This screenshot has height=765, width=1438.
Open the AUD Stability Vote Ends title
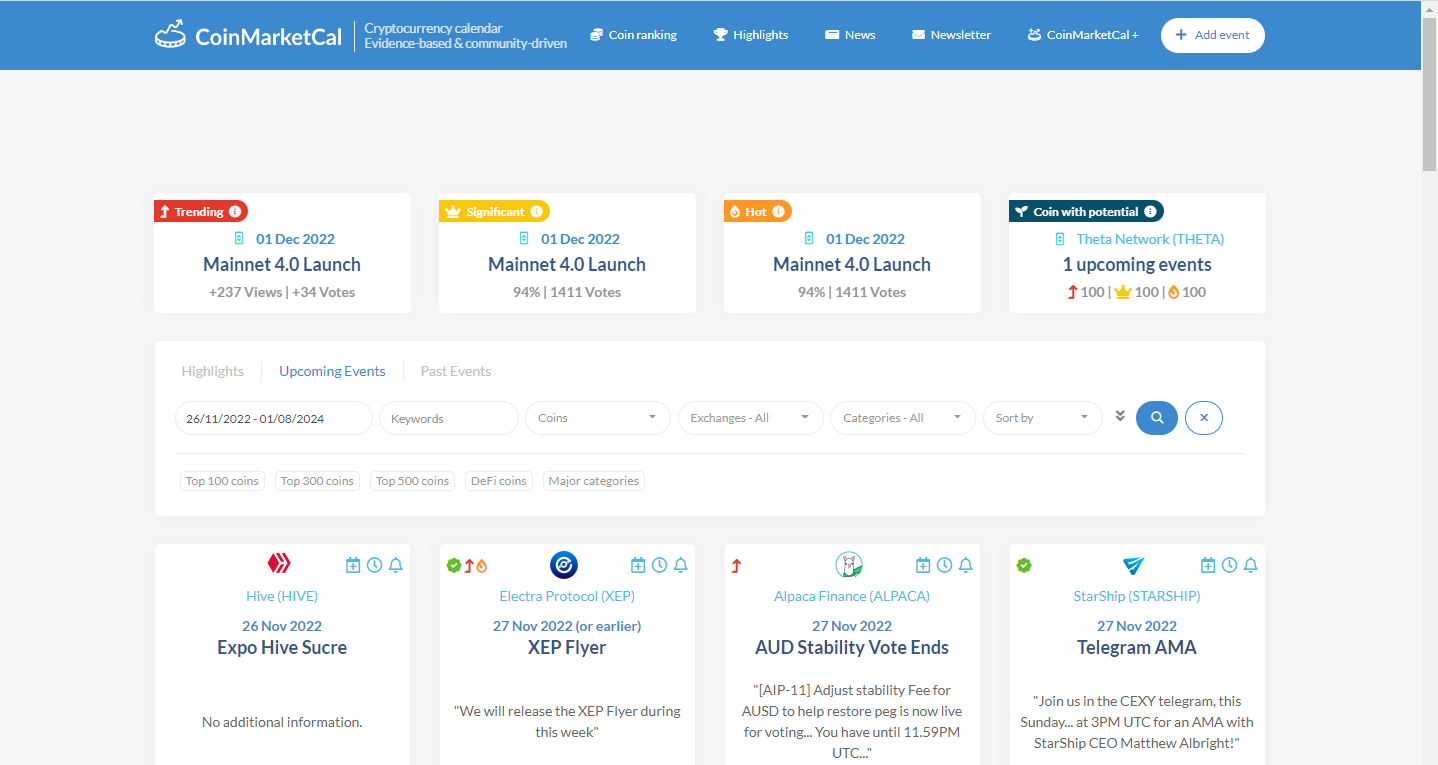point(852,647)
